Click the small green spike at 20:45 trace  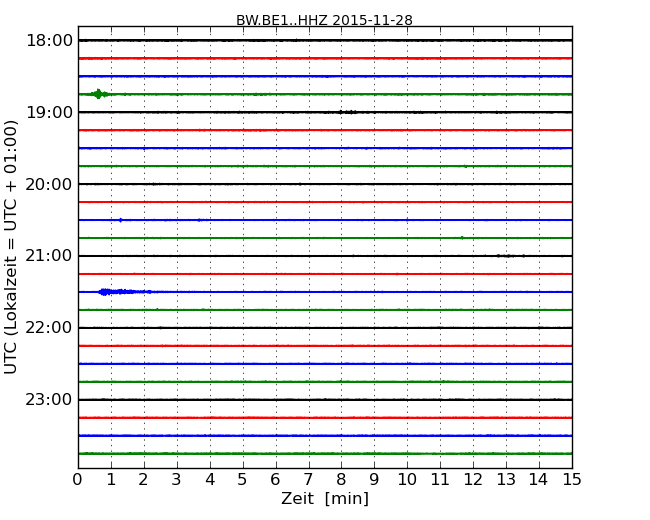tap(462, 238)
